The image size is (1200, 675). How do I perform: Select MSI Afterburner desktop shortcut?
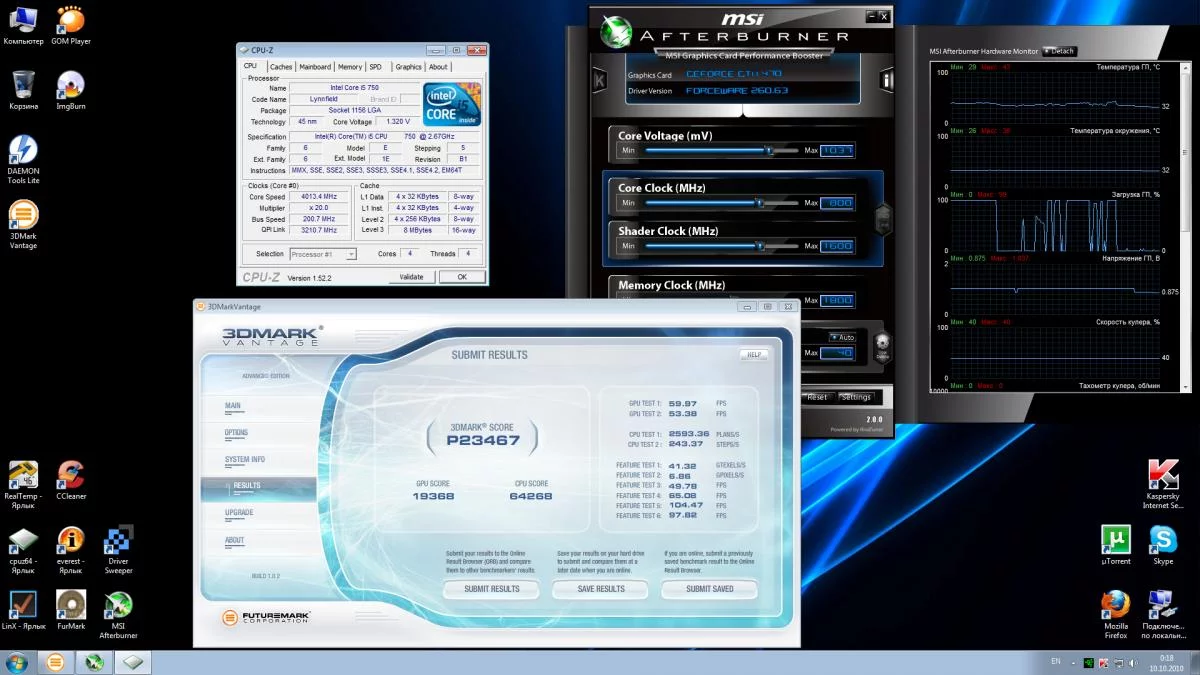tap(119, 616)
